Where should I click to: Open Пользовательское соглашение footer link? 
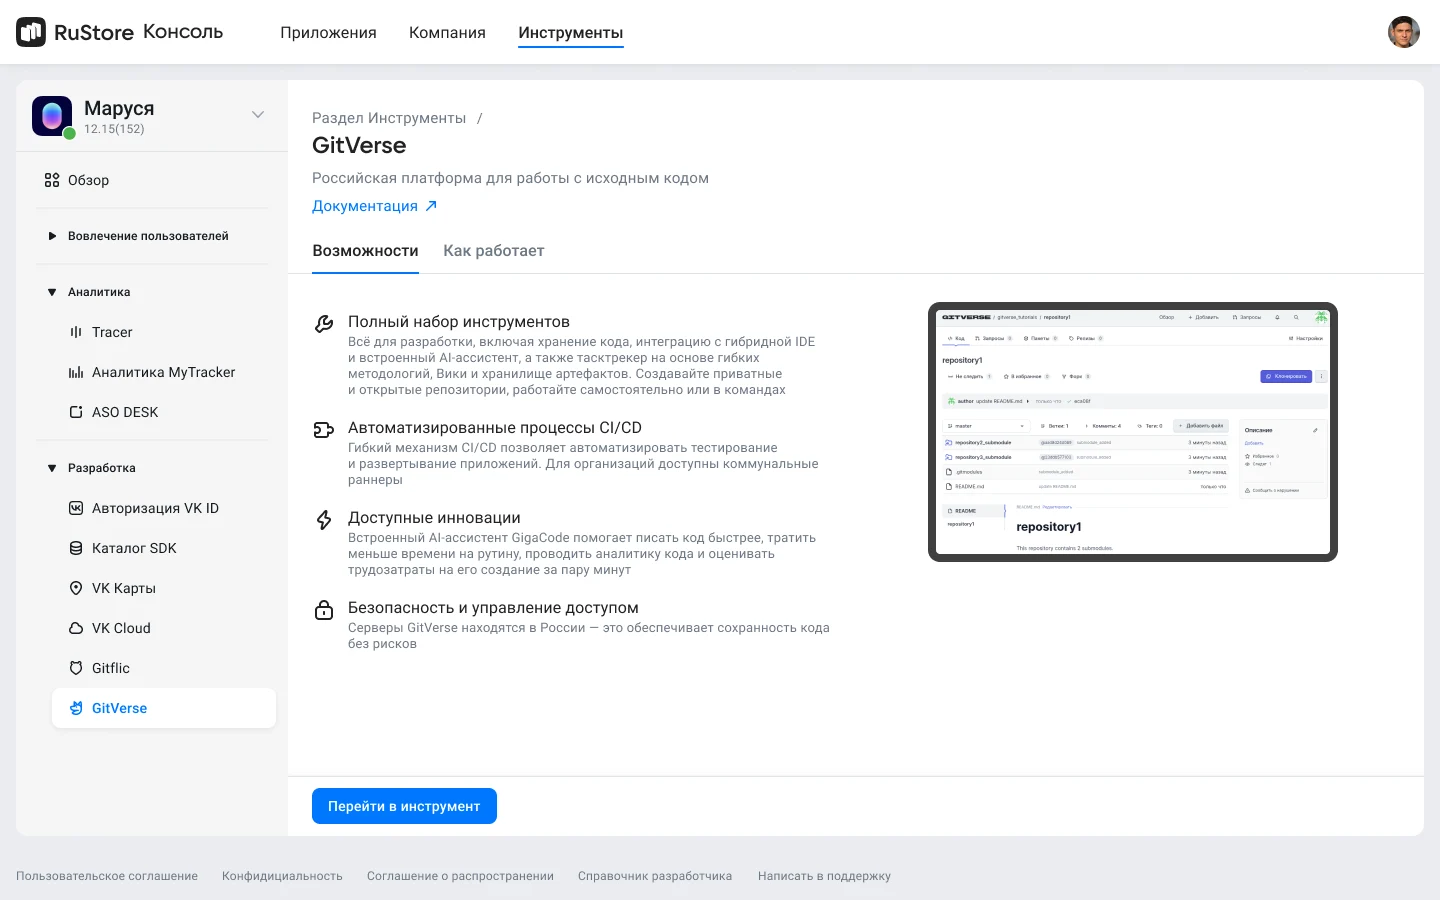pyautogui.click(x=107, y=876)
